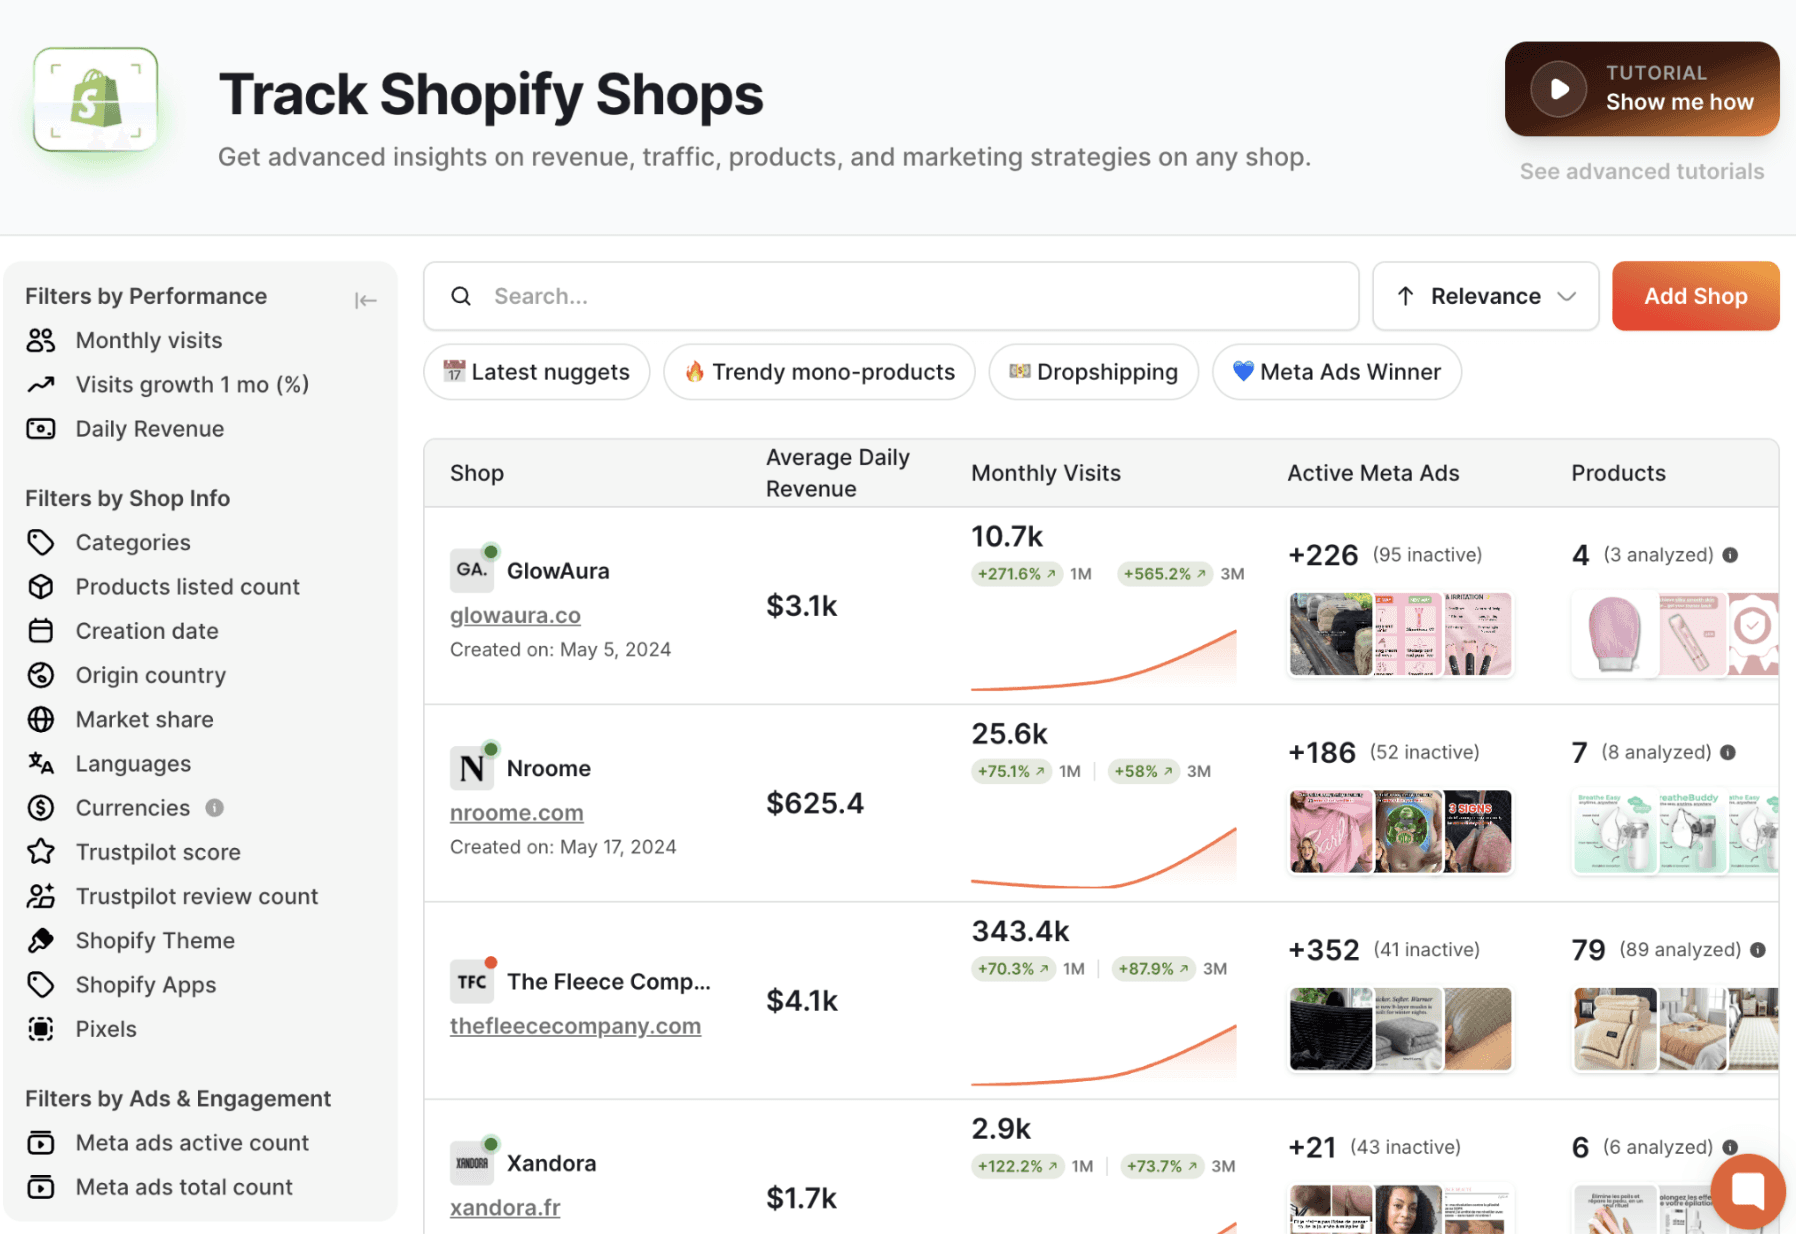Click the info icon next to Currencies
Image resolution: width=1796 pixels, height=1248 pixels.
(x=215, y=808)
